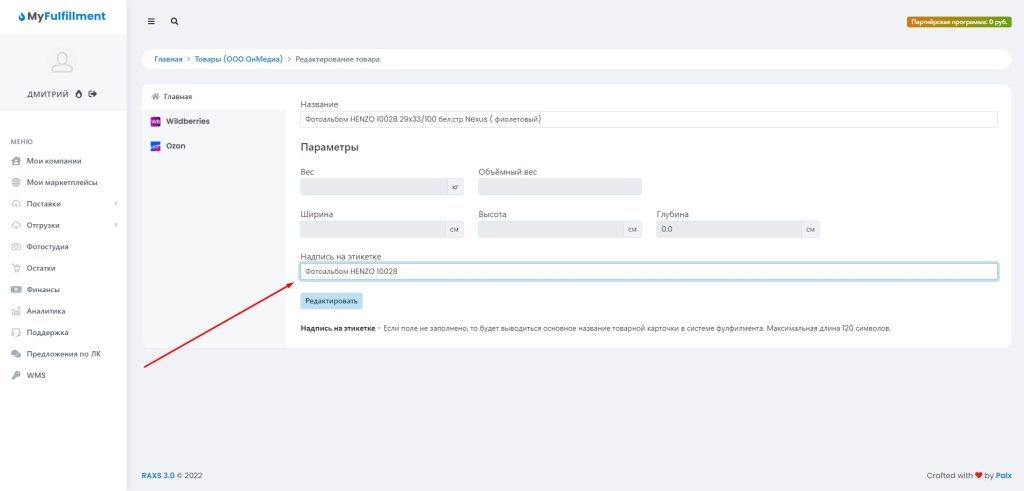Expand the Отгрузки submenu

coord(43,225)
